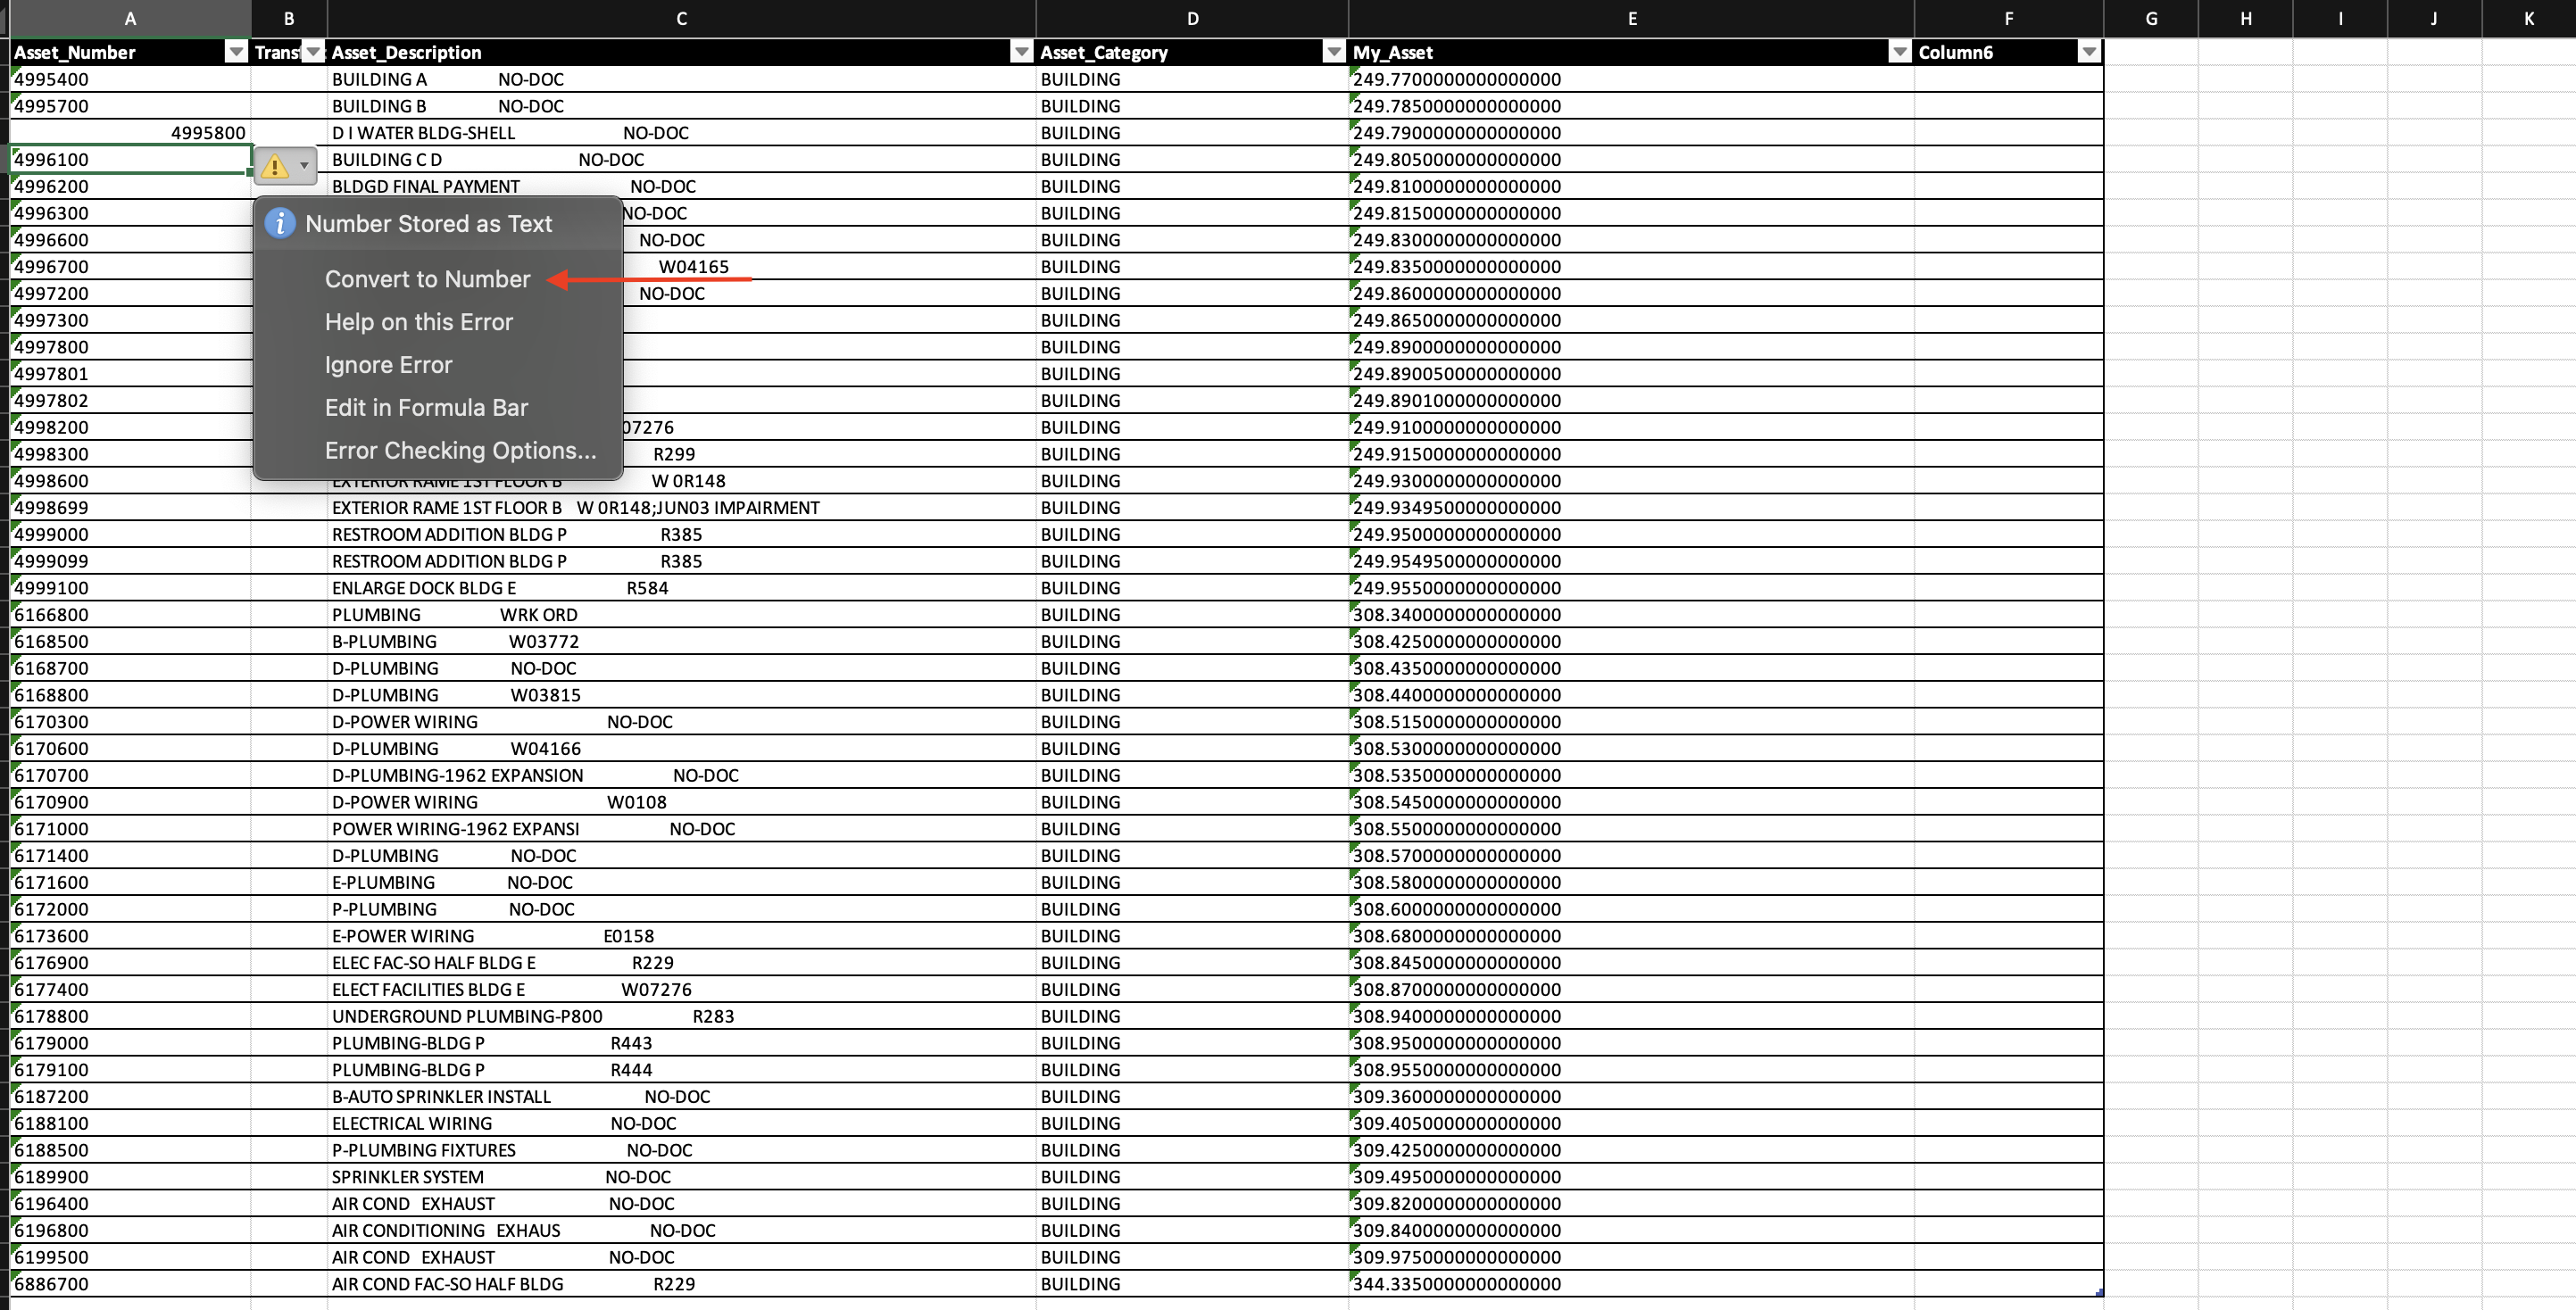2576x1310 pixels.
Task: Choose Convert to Number in menu
Action: (x=427, y=279)
